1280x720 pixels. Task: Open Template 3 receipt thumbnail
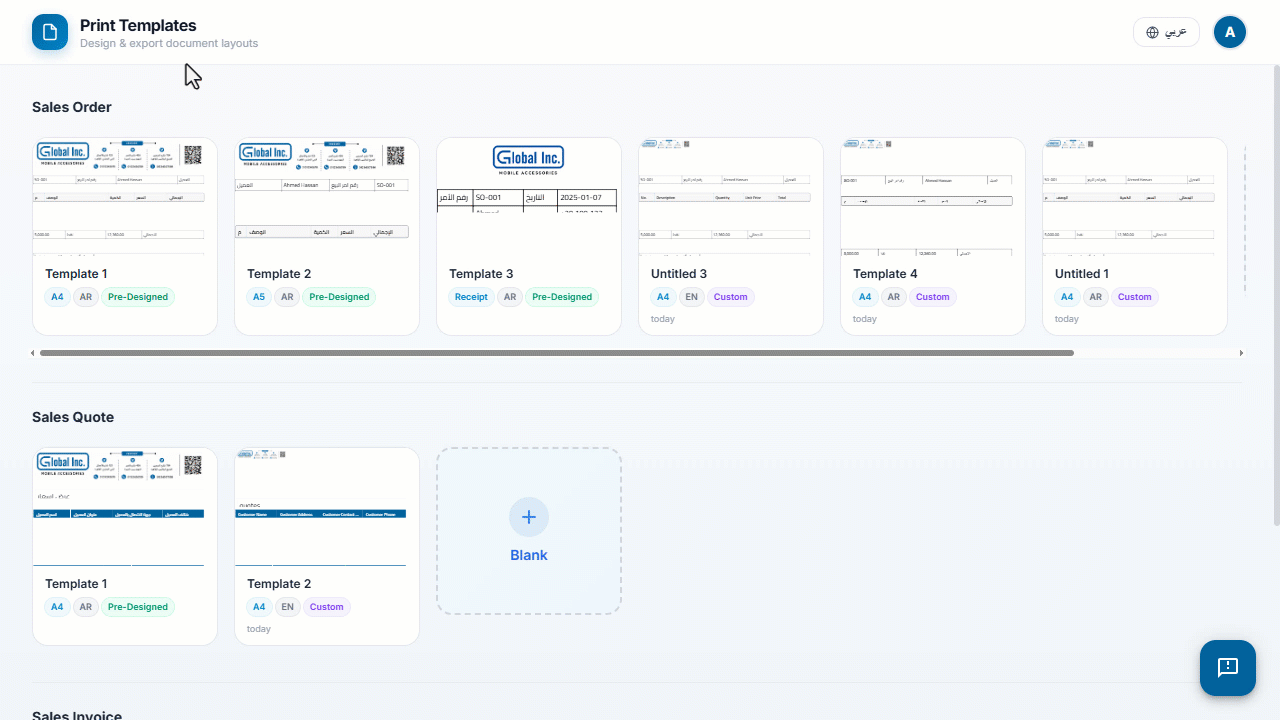click(529, 197)
